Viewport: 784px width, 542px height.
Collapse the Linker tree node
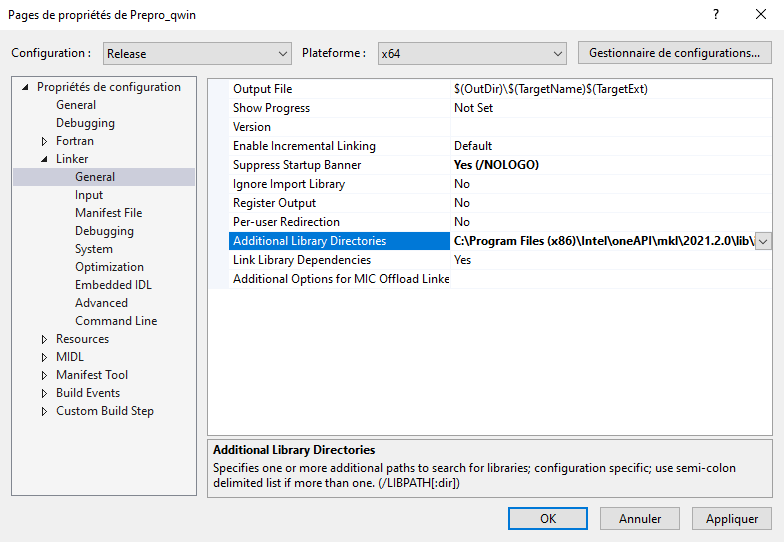coord(44,159)
